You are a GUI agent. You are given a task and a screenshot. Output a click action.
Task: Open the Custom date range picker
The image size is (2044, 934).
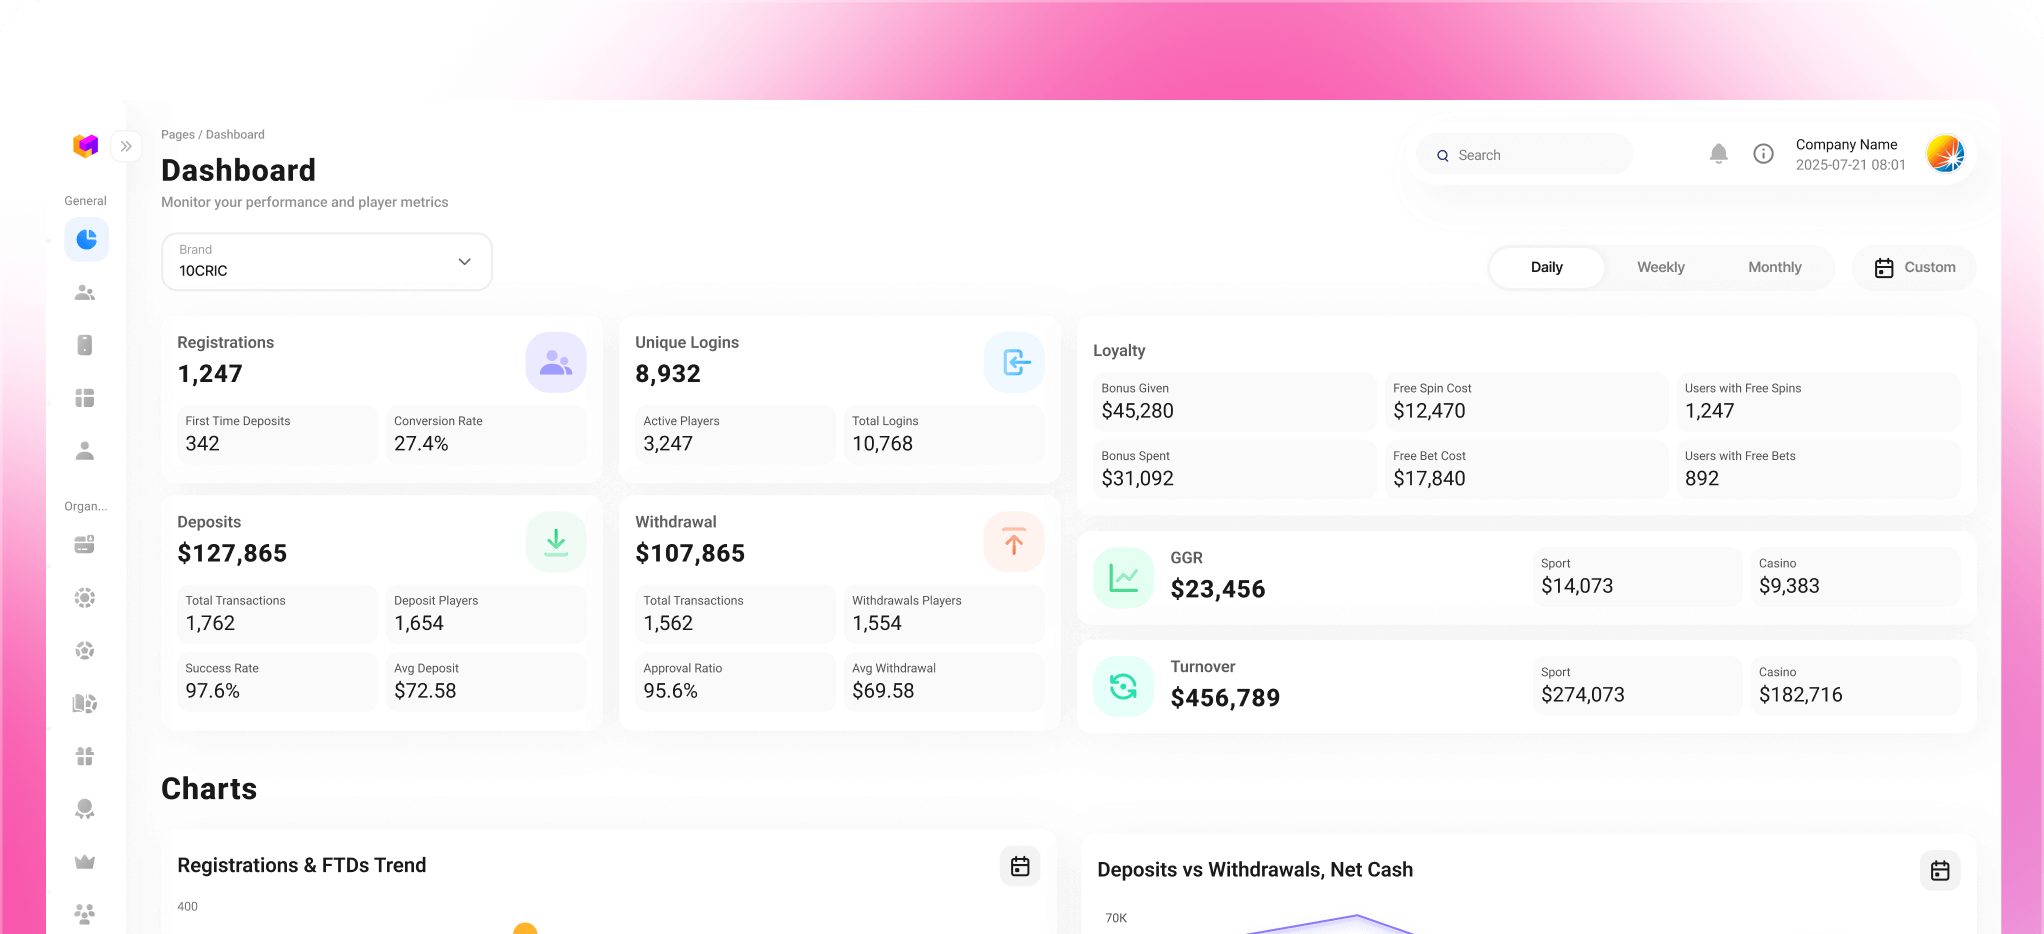[1913, 267]
